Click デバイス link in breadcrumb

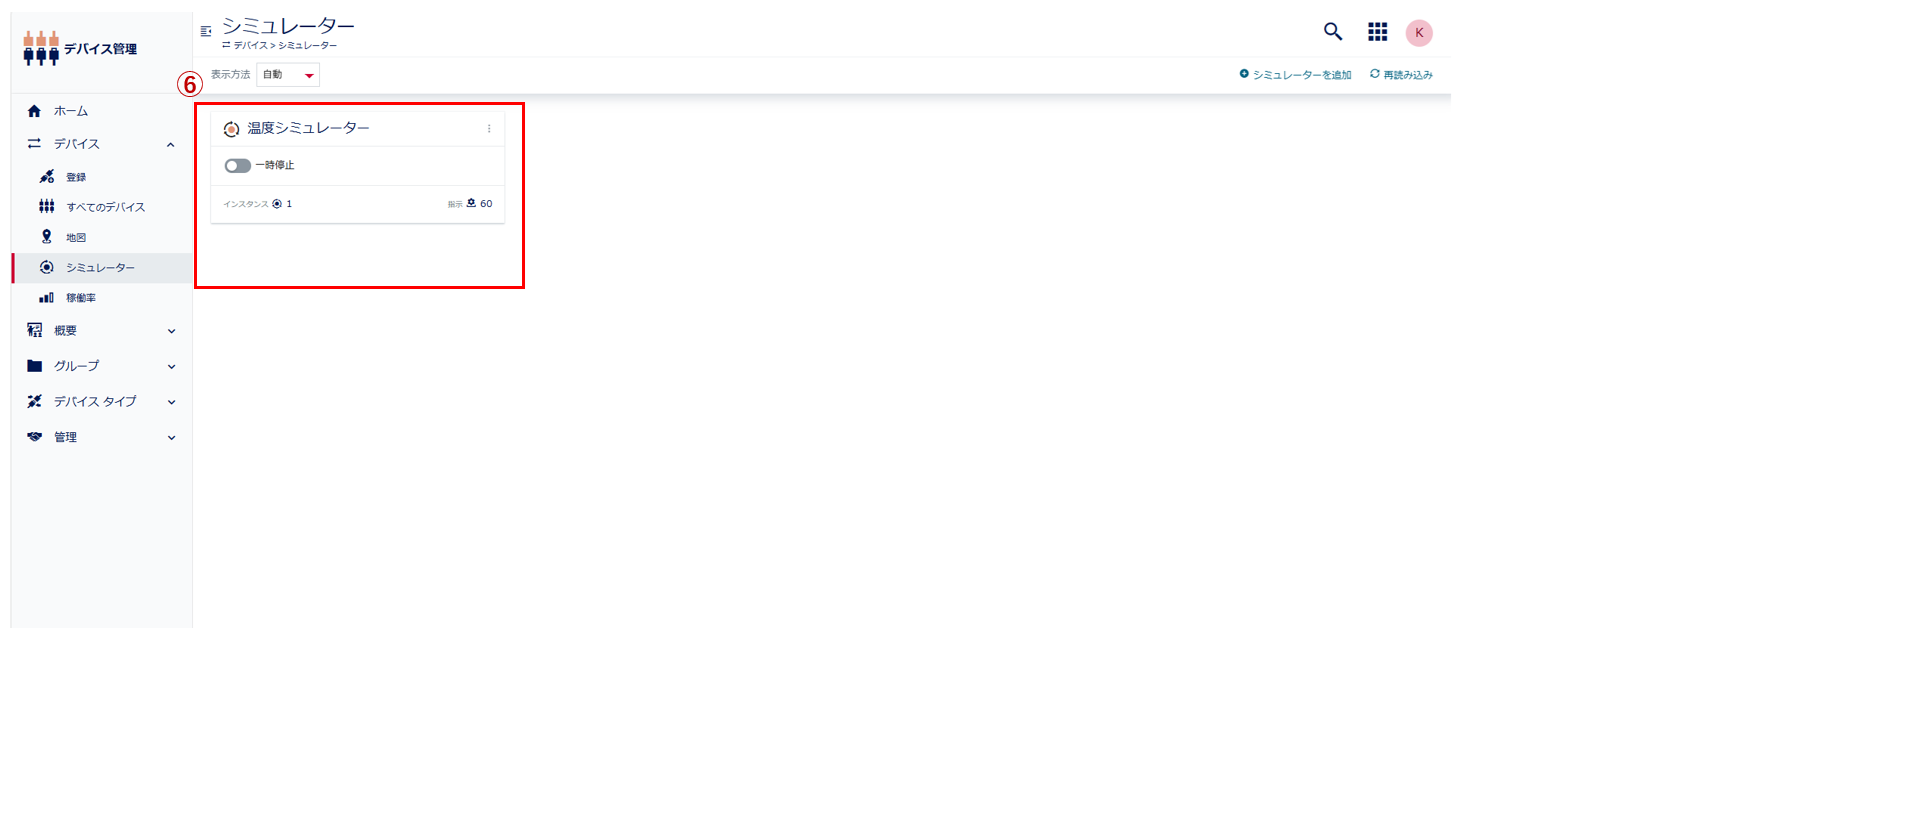[250, 46]
